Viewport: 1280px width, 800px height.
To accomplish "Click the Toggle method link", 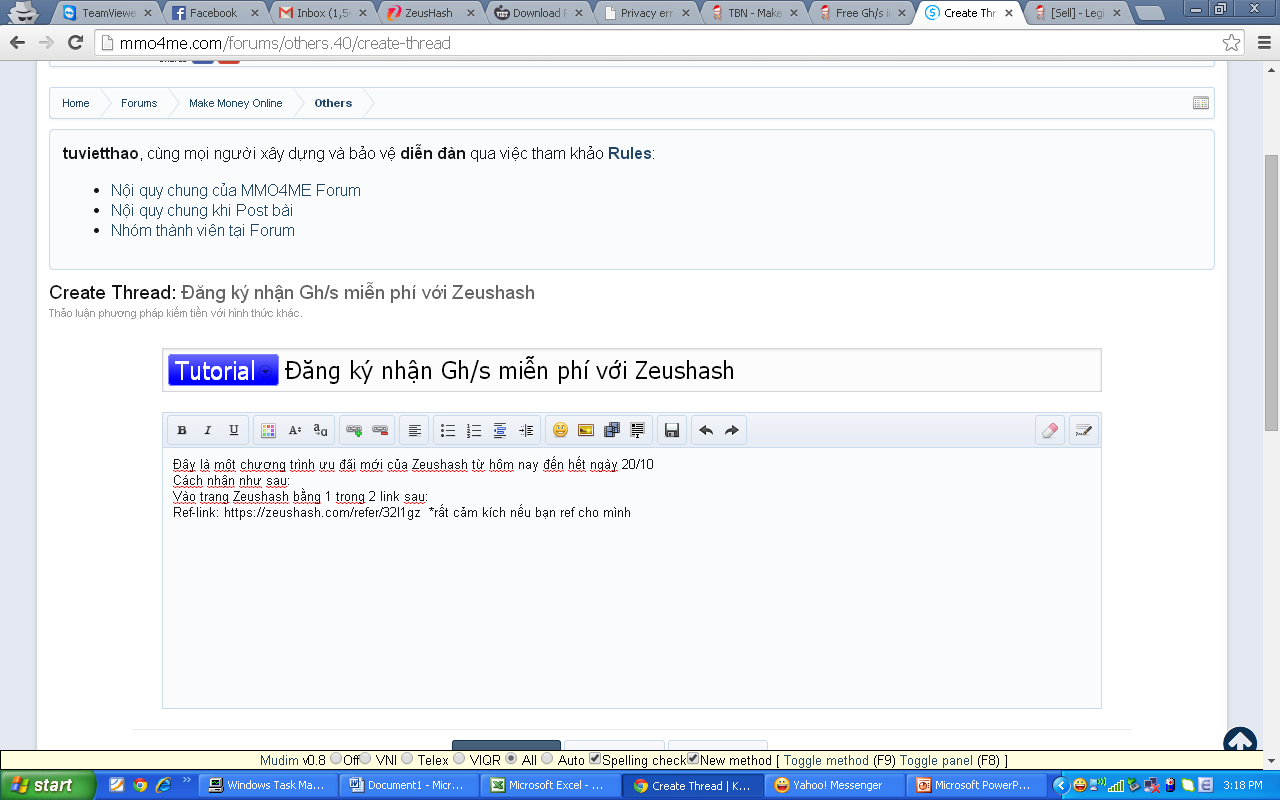I will tap(826, 760).
